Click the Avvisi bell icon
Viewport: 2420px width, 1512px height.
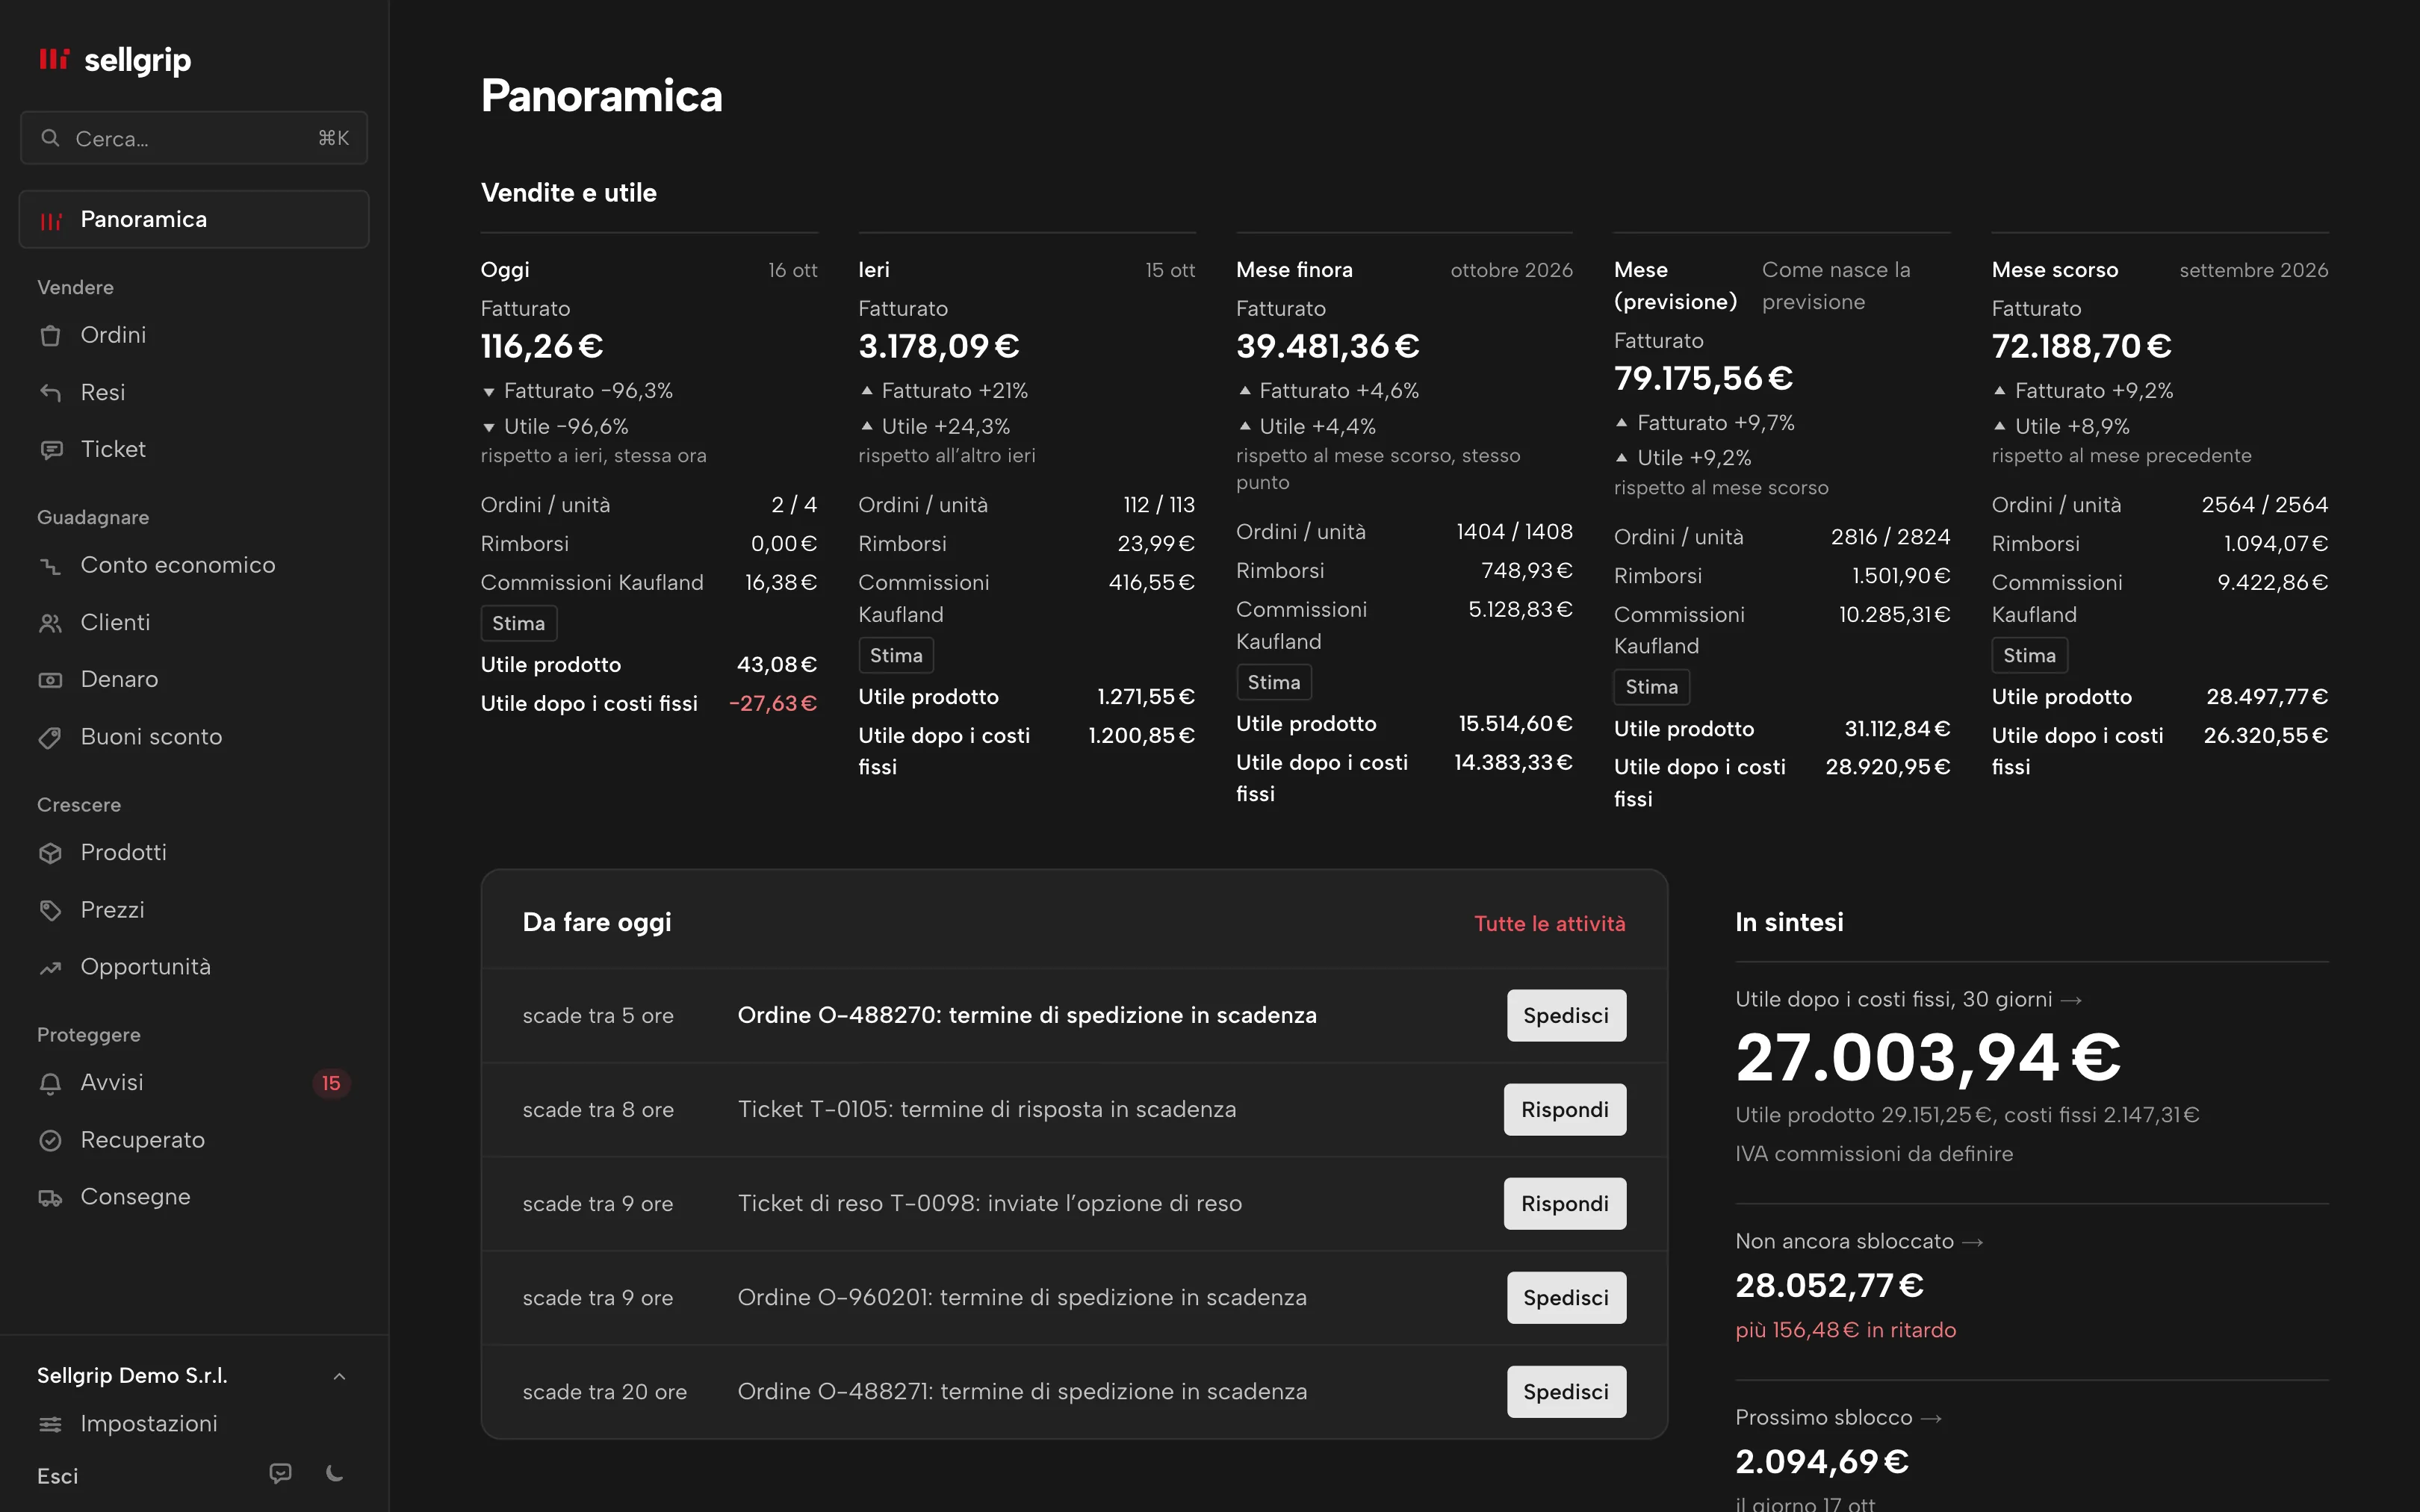pos(50,1083)
